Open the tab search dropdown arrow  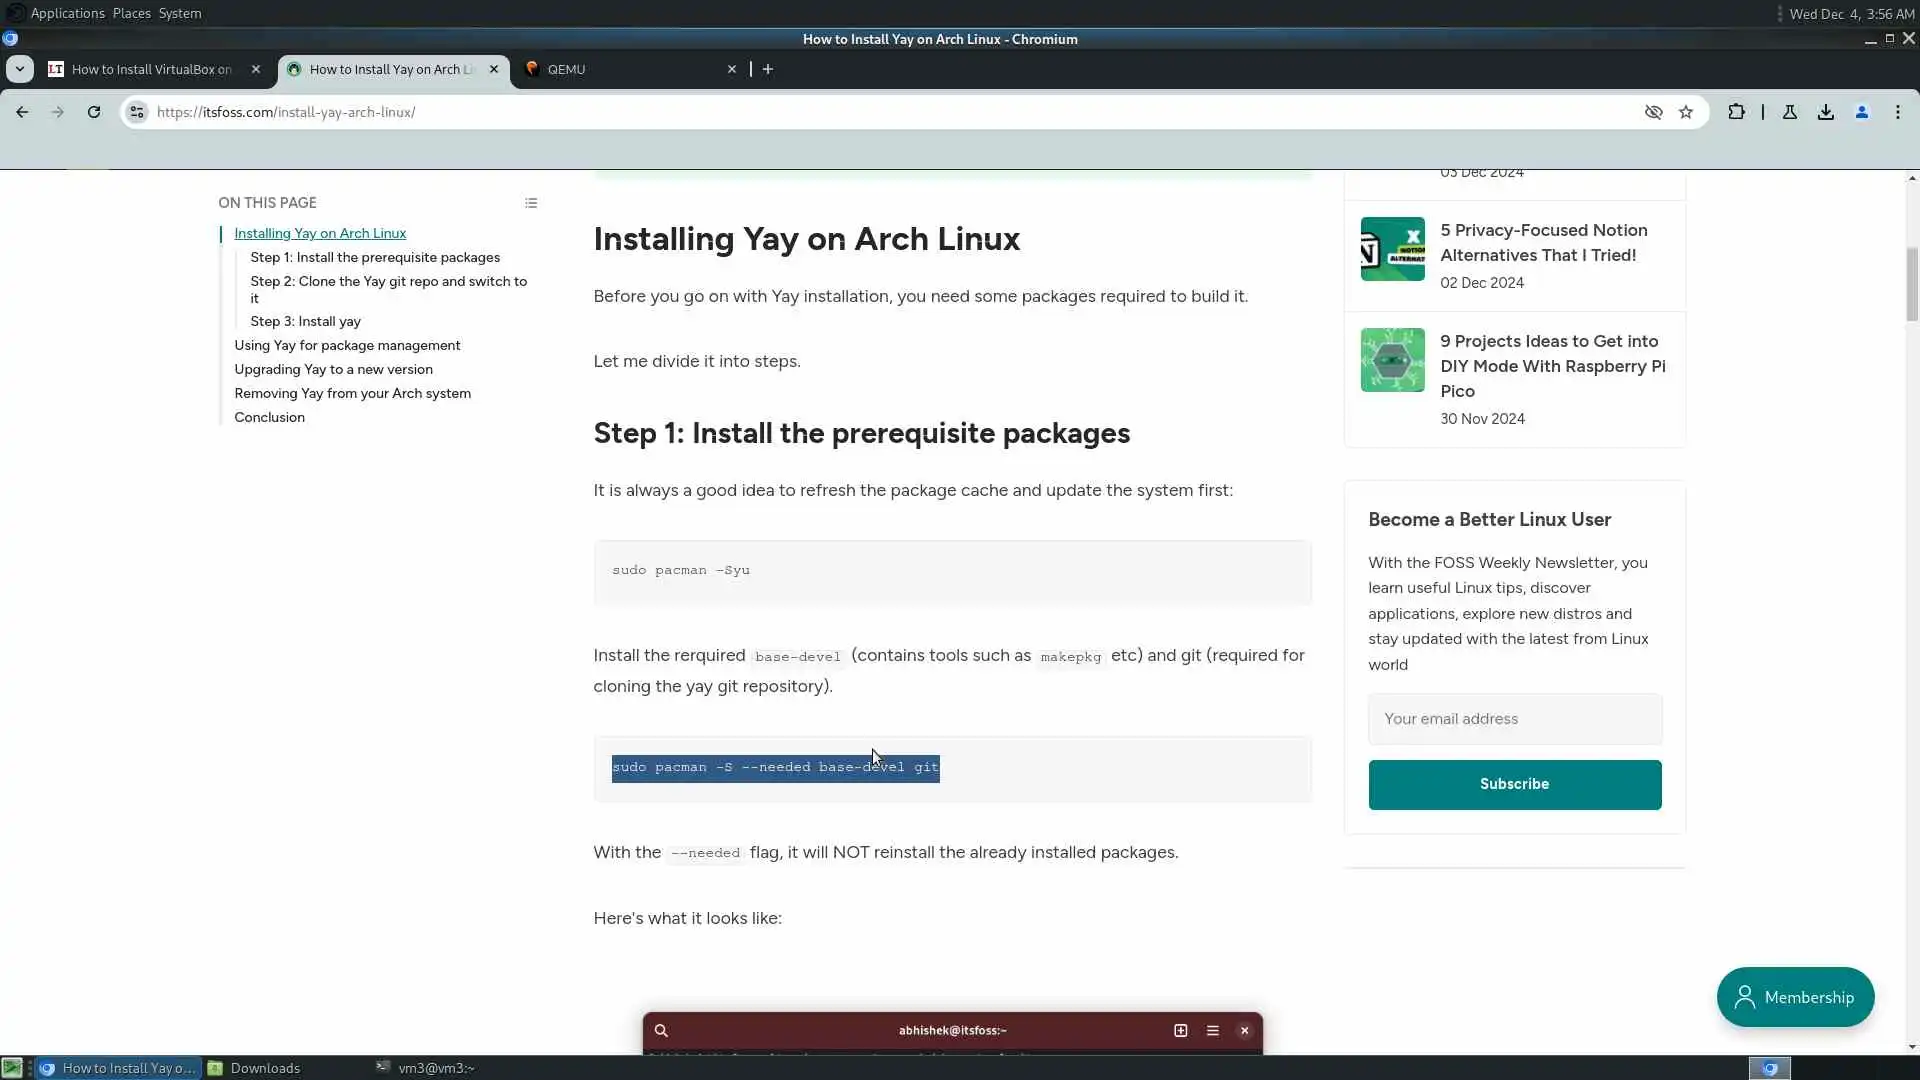click(x=20, y=69)
